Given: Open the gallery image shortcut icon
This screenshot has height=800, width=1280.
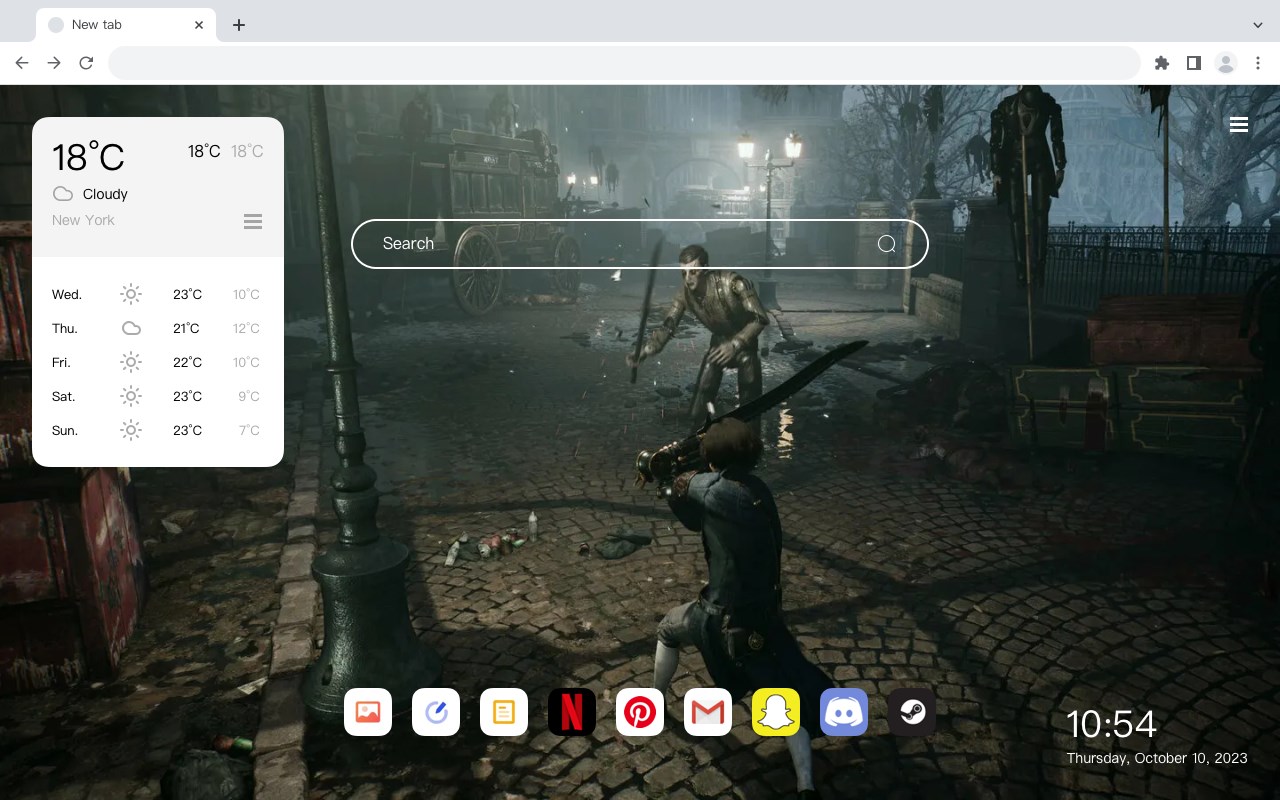Looking at the screenshot, I should 368,712.
